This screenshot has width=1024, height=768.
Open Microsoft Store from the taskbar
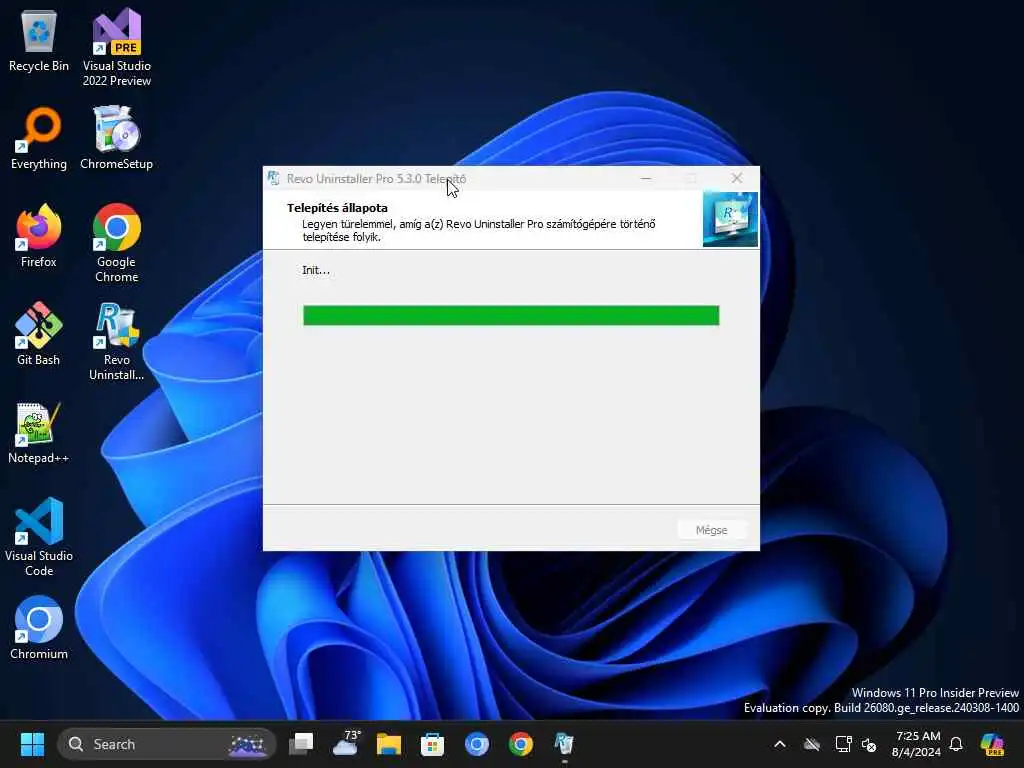click(432, 744)
